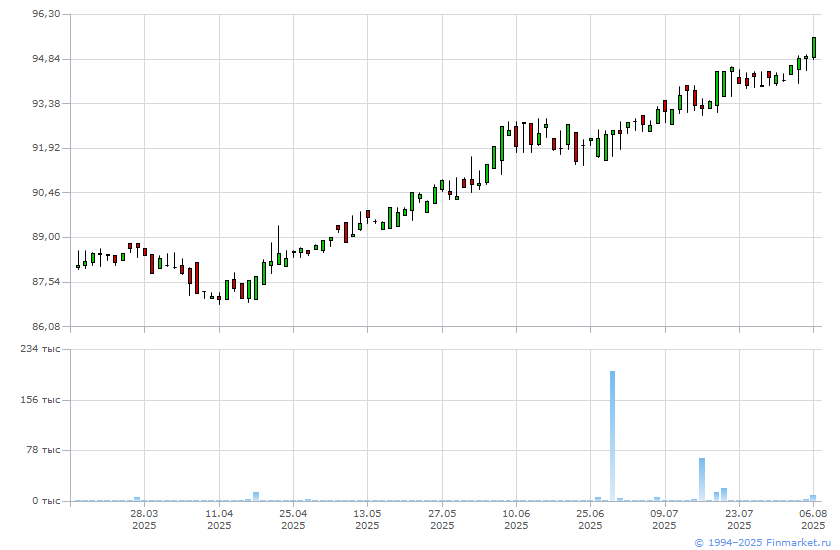Click the 93,38 price axis label

46,103
